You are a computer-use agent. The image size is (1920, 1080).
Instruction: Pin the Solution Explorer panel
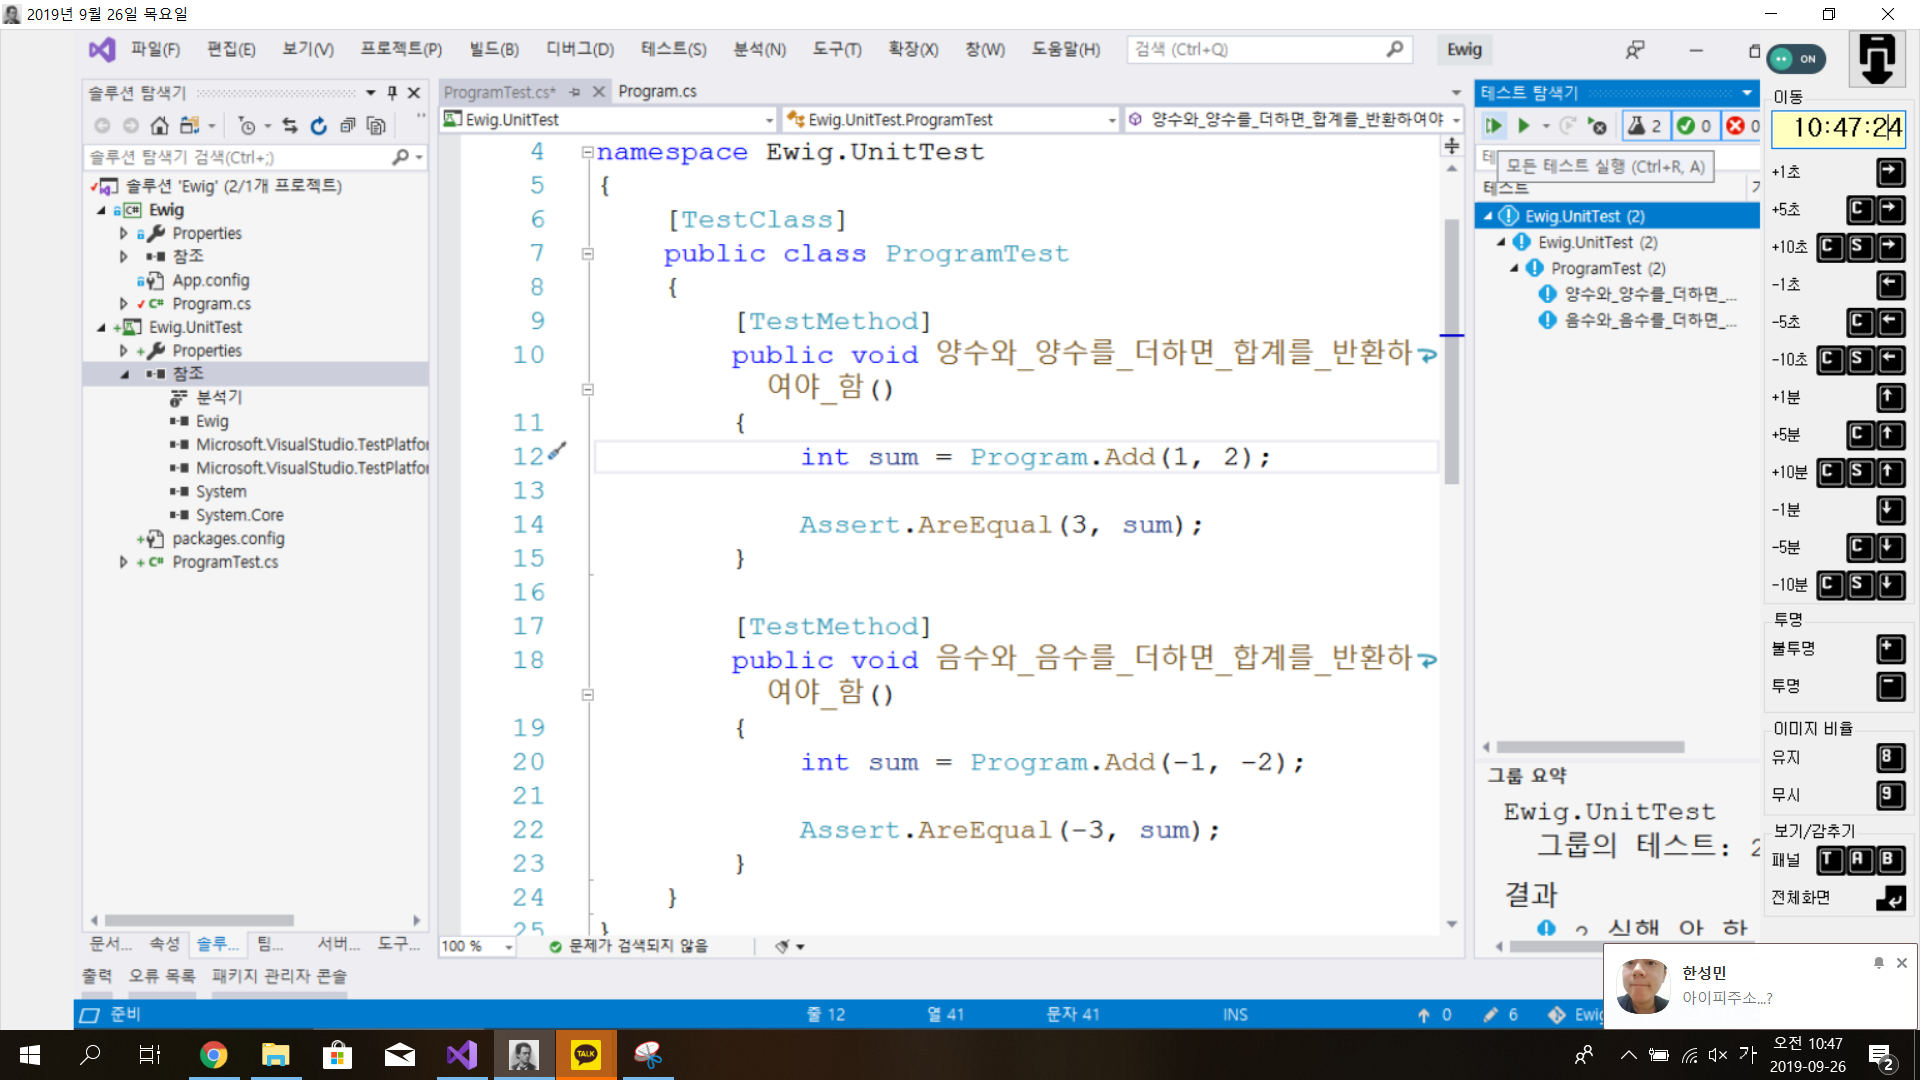392,93
